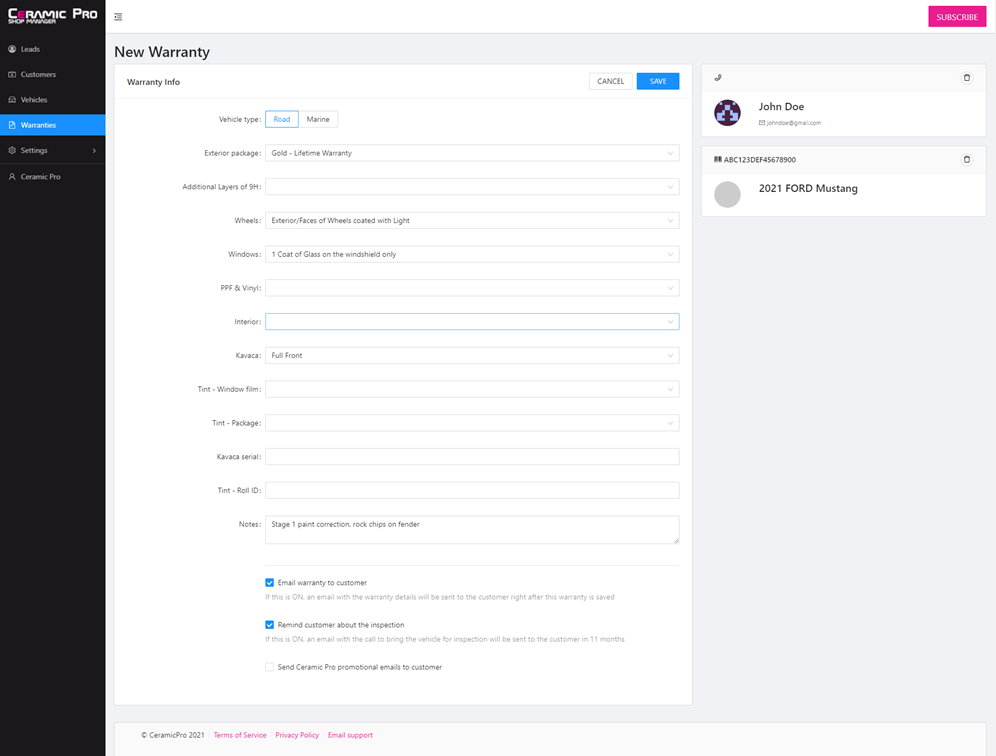The width and height of the screenshot is (996, 756).
Task: Click the Ceramic Pro Shop Manager logo
Action: click(x=53, y=16)
